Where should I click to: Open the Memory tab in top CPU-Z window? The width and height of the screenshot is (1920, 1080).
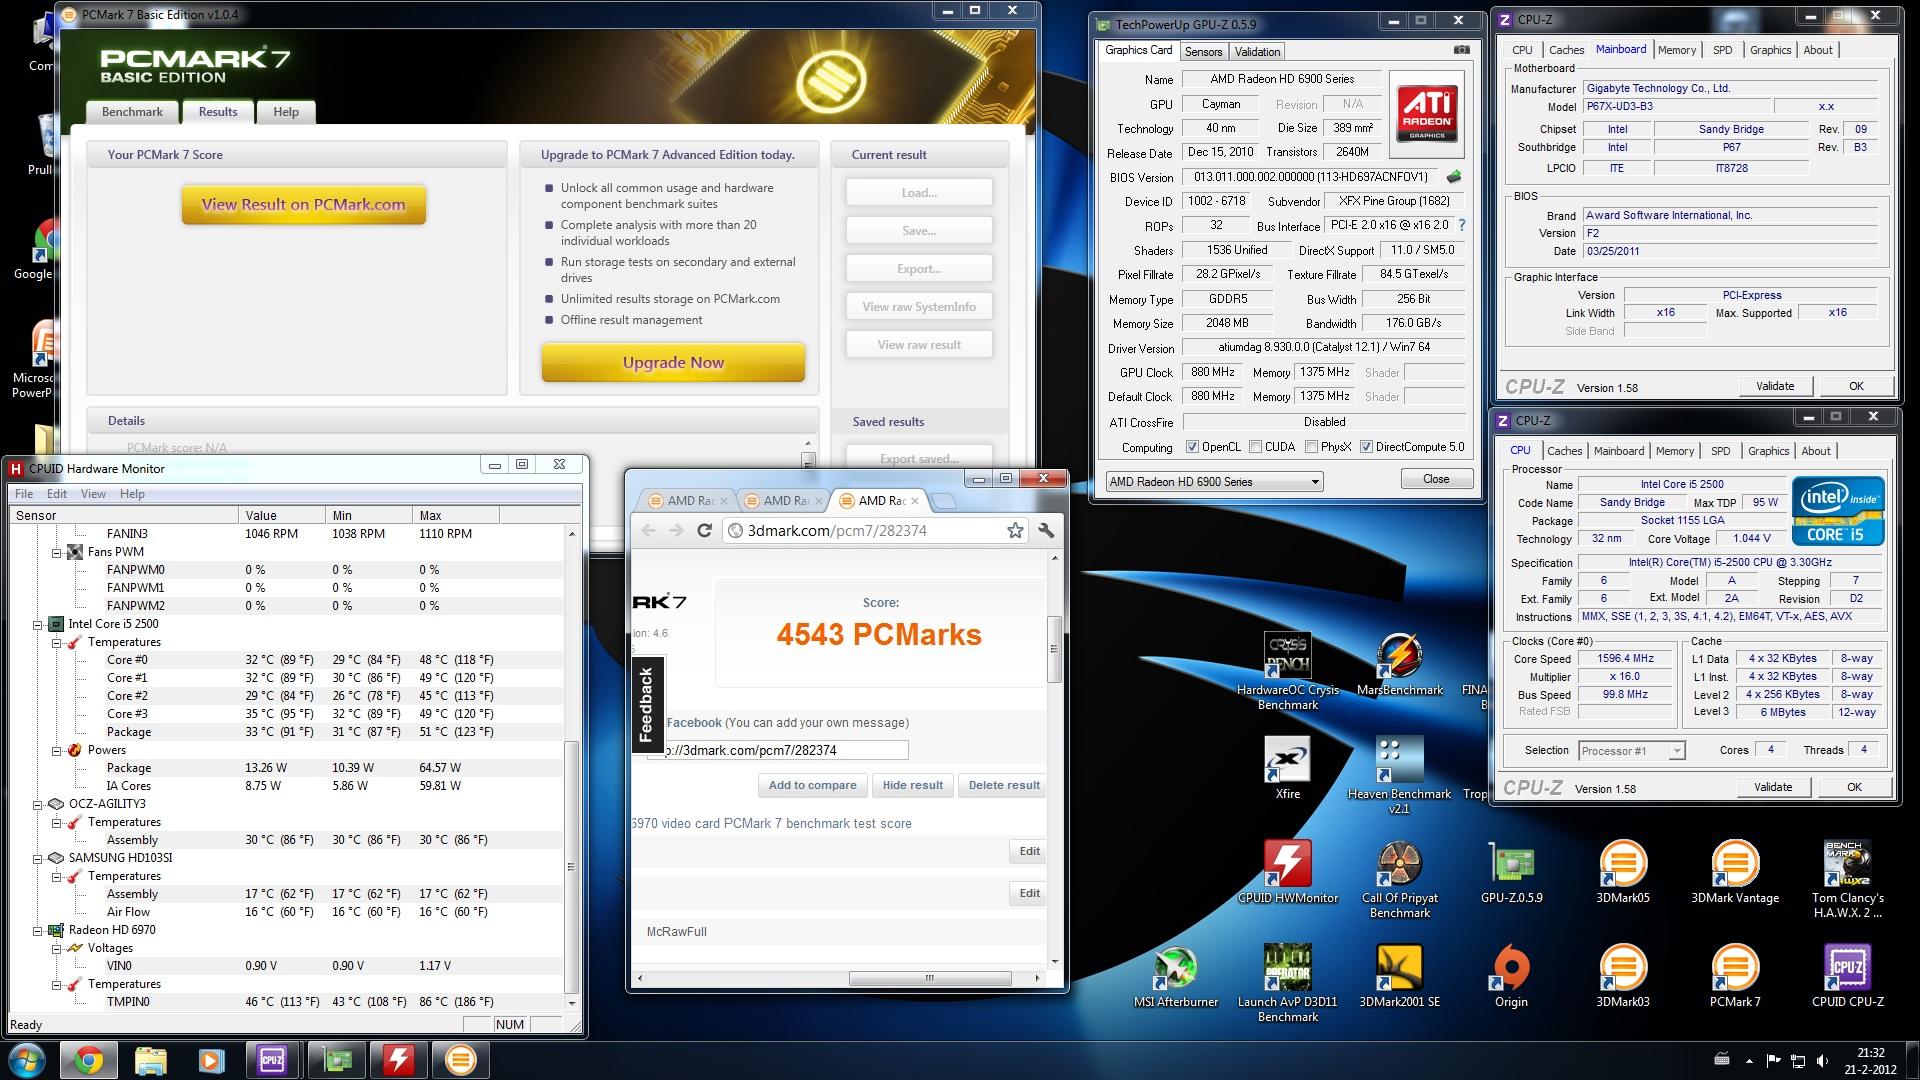pos(1676,50)
